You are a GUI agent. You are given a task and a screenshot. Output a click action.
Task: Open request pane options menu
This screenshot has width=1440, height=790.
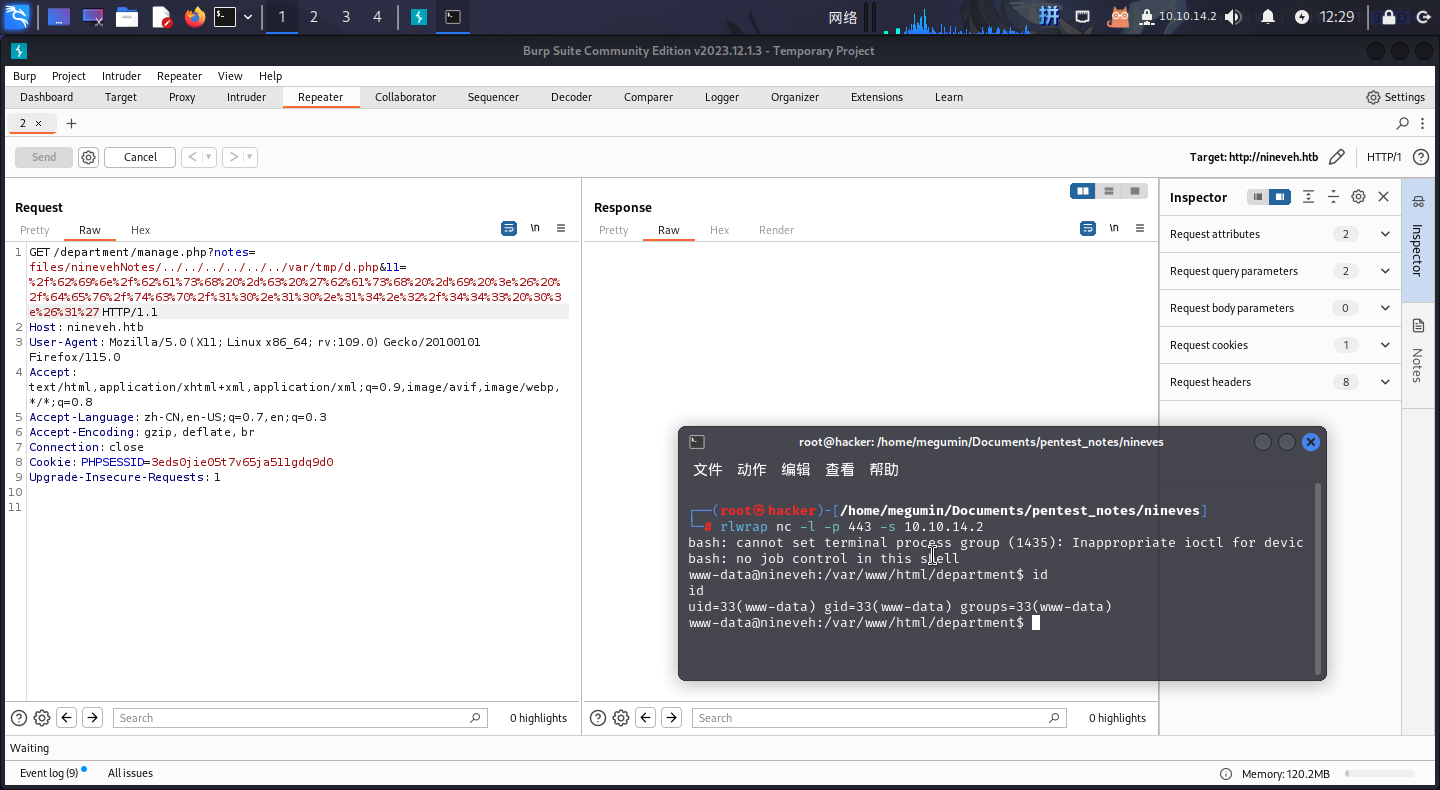coord(561,228)
